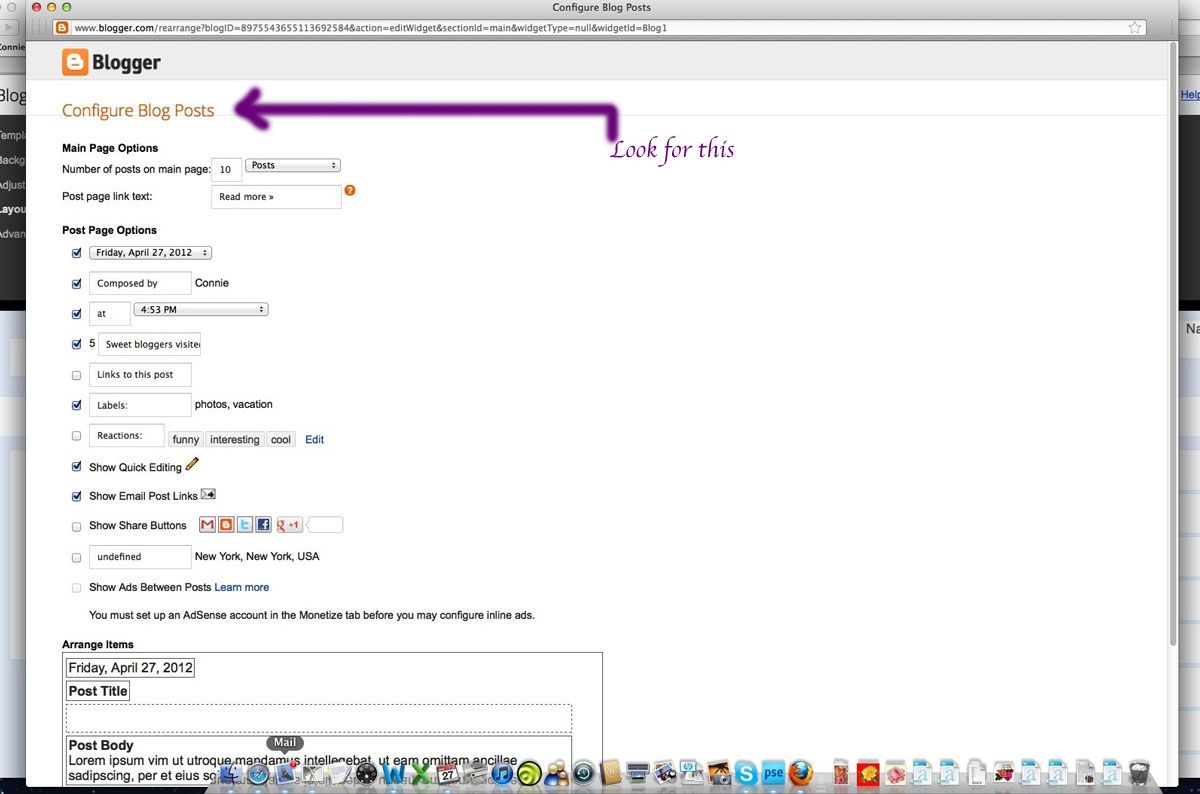This screenshot has width=1200, height=794.
Task: Enable the location checkbox beside 'undefined'
Action: (x=77, y=558)
